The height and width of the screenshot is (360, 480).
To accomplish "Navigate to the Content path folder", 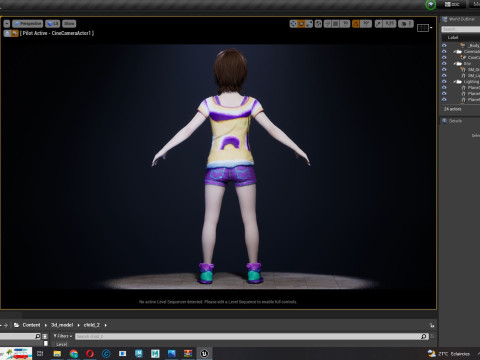I will click(31, 325).
